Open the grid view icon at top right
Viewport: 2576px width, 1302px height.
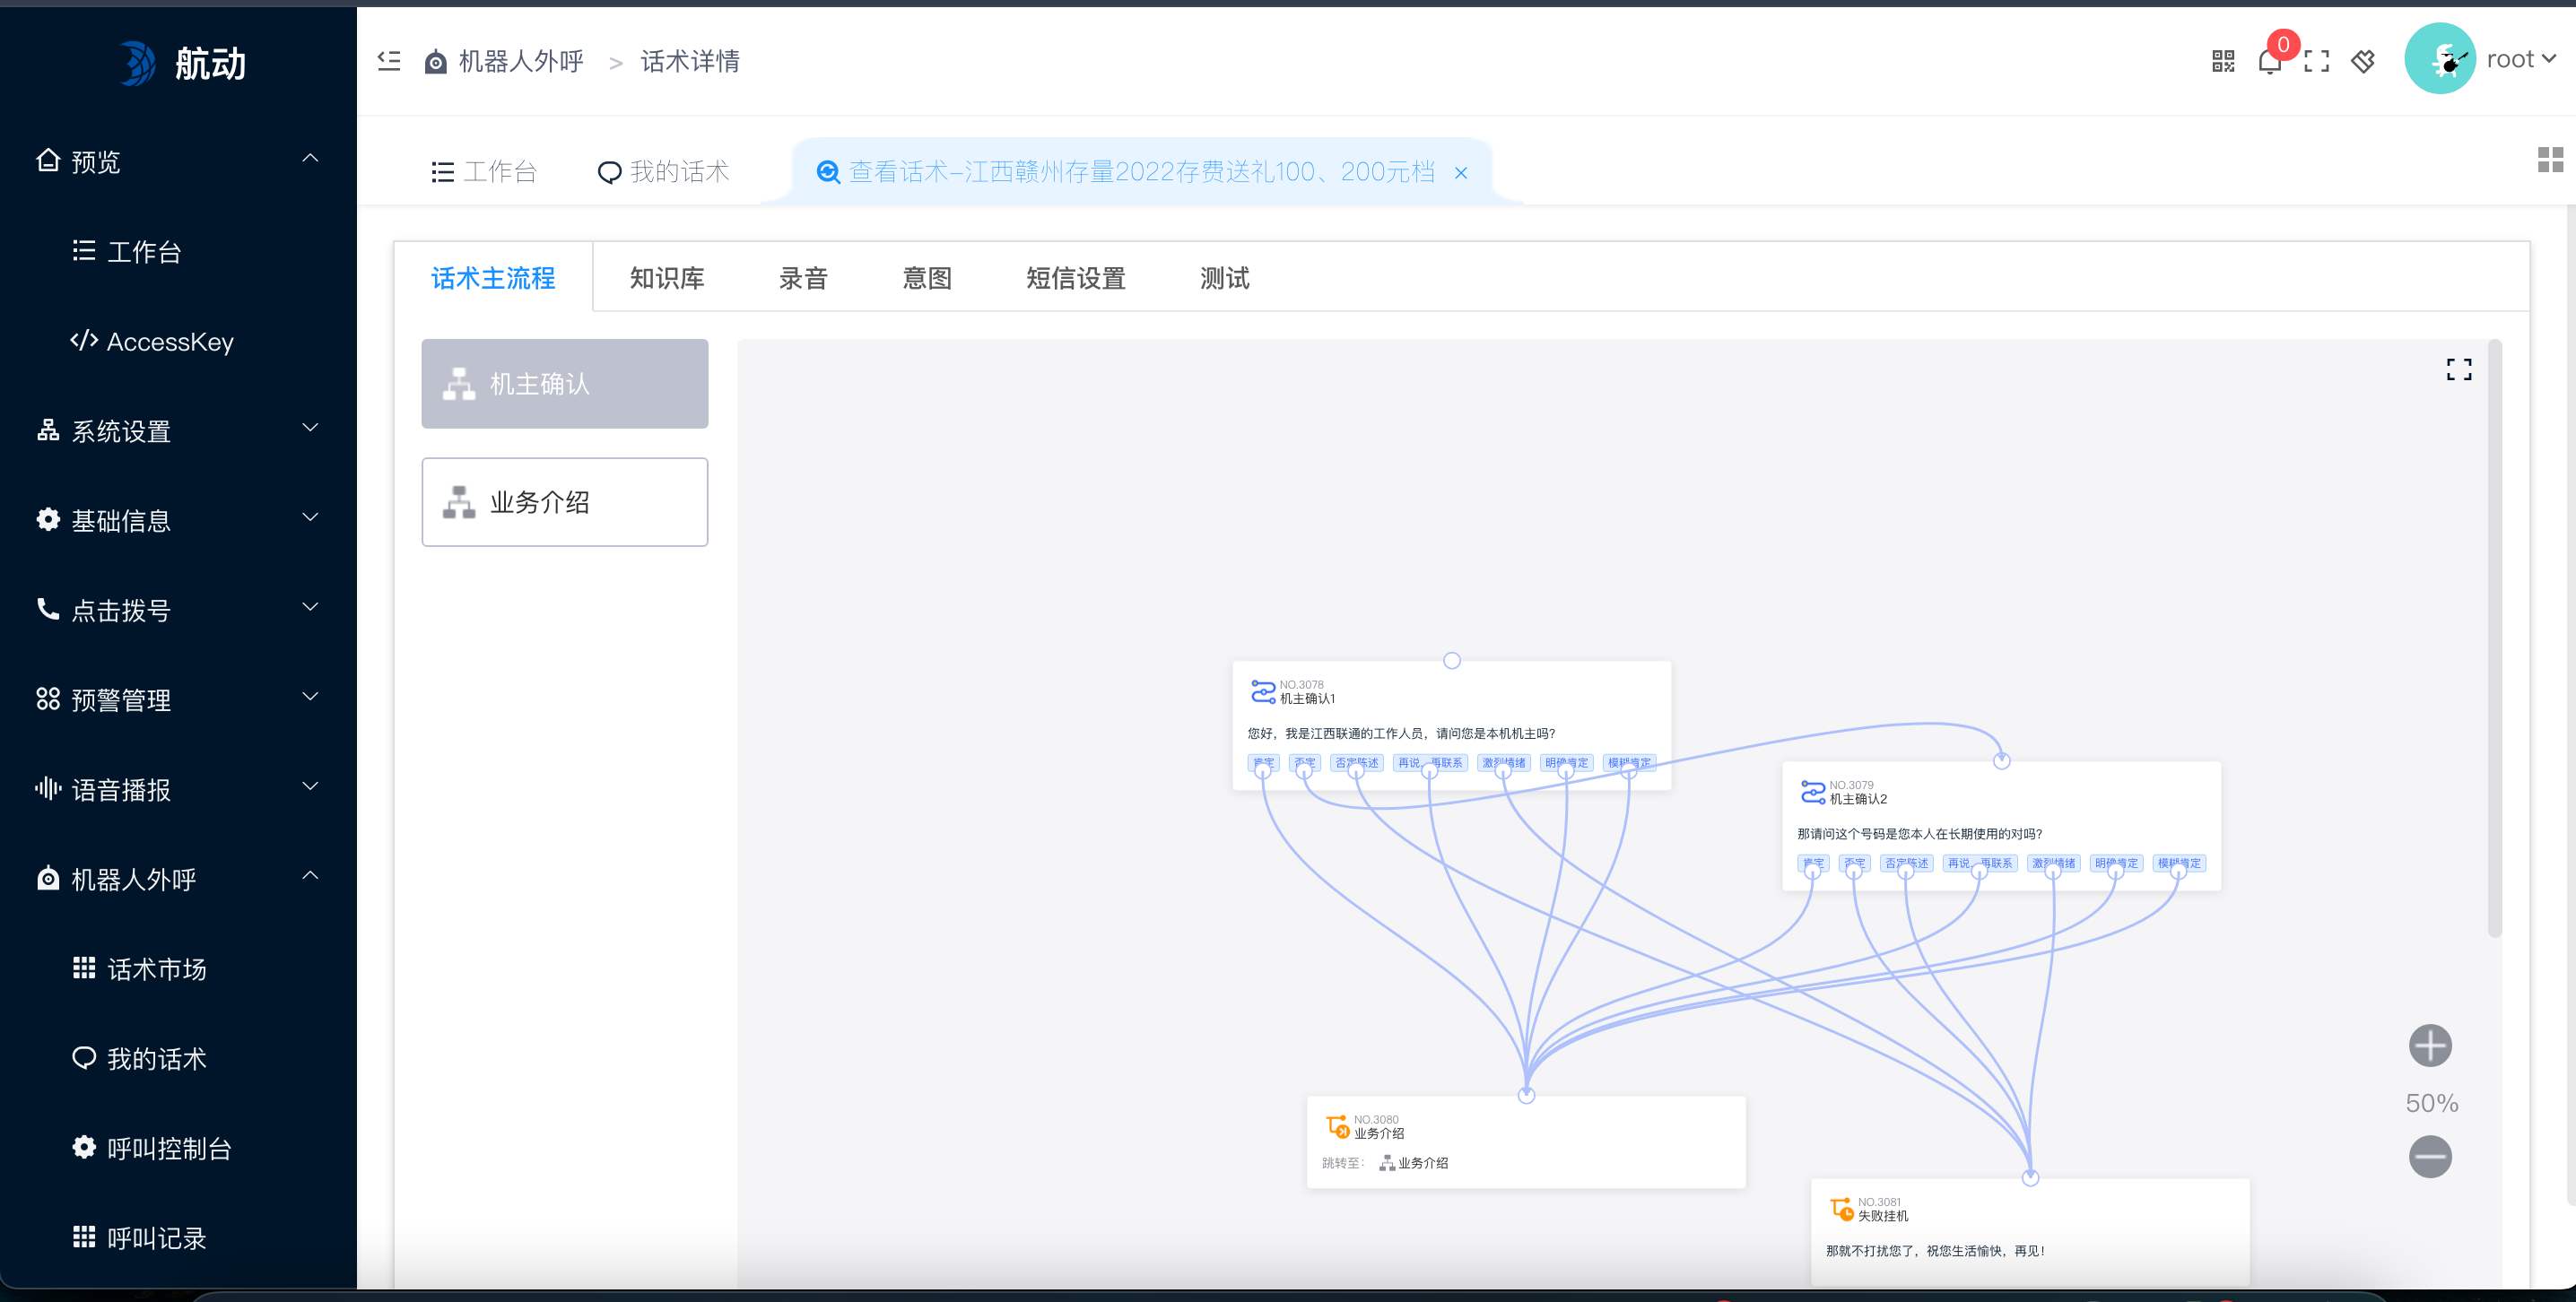coord(2549,159)
